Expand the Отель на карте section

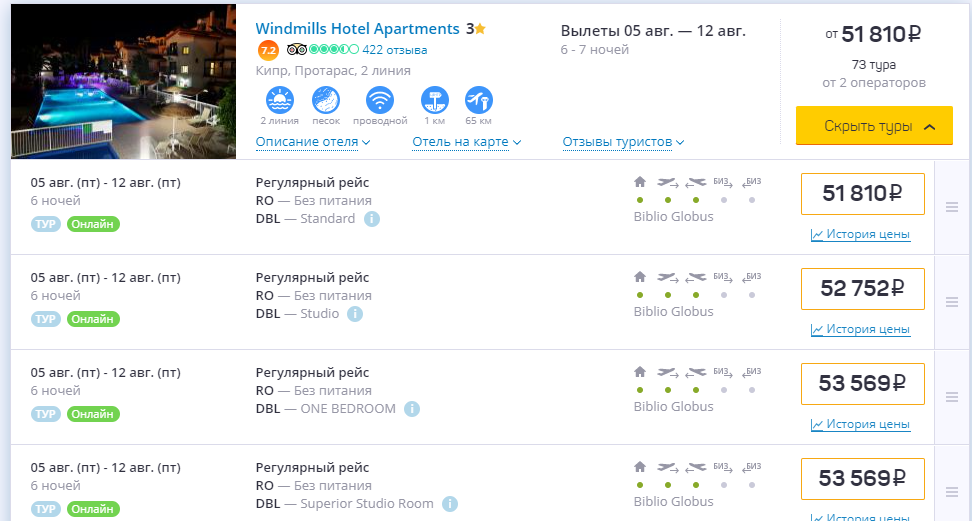click(x=467, y=142)
